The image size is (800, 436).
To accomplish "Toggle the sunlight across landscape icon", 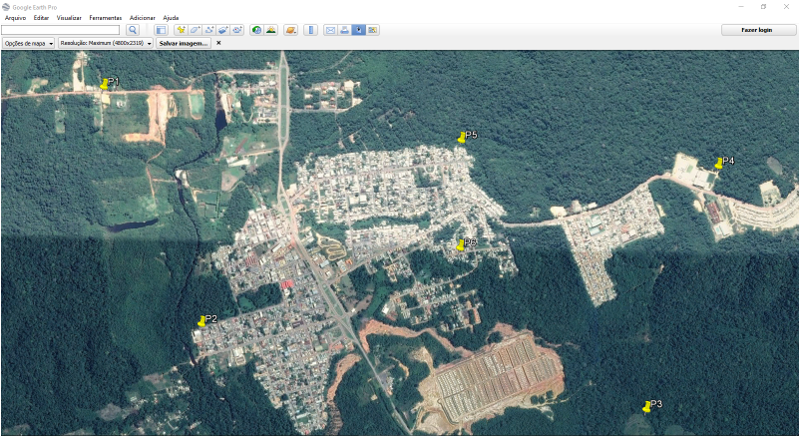I will coord(271,30).
